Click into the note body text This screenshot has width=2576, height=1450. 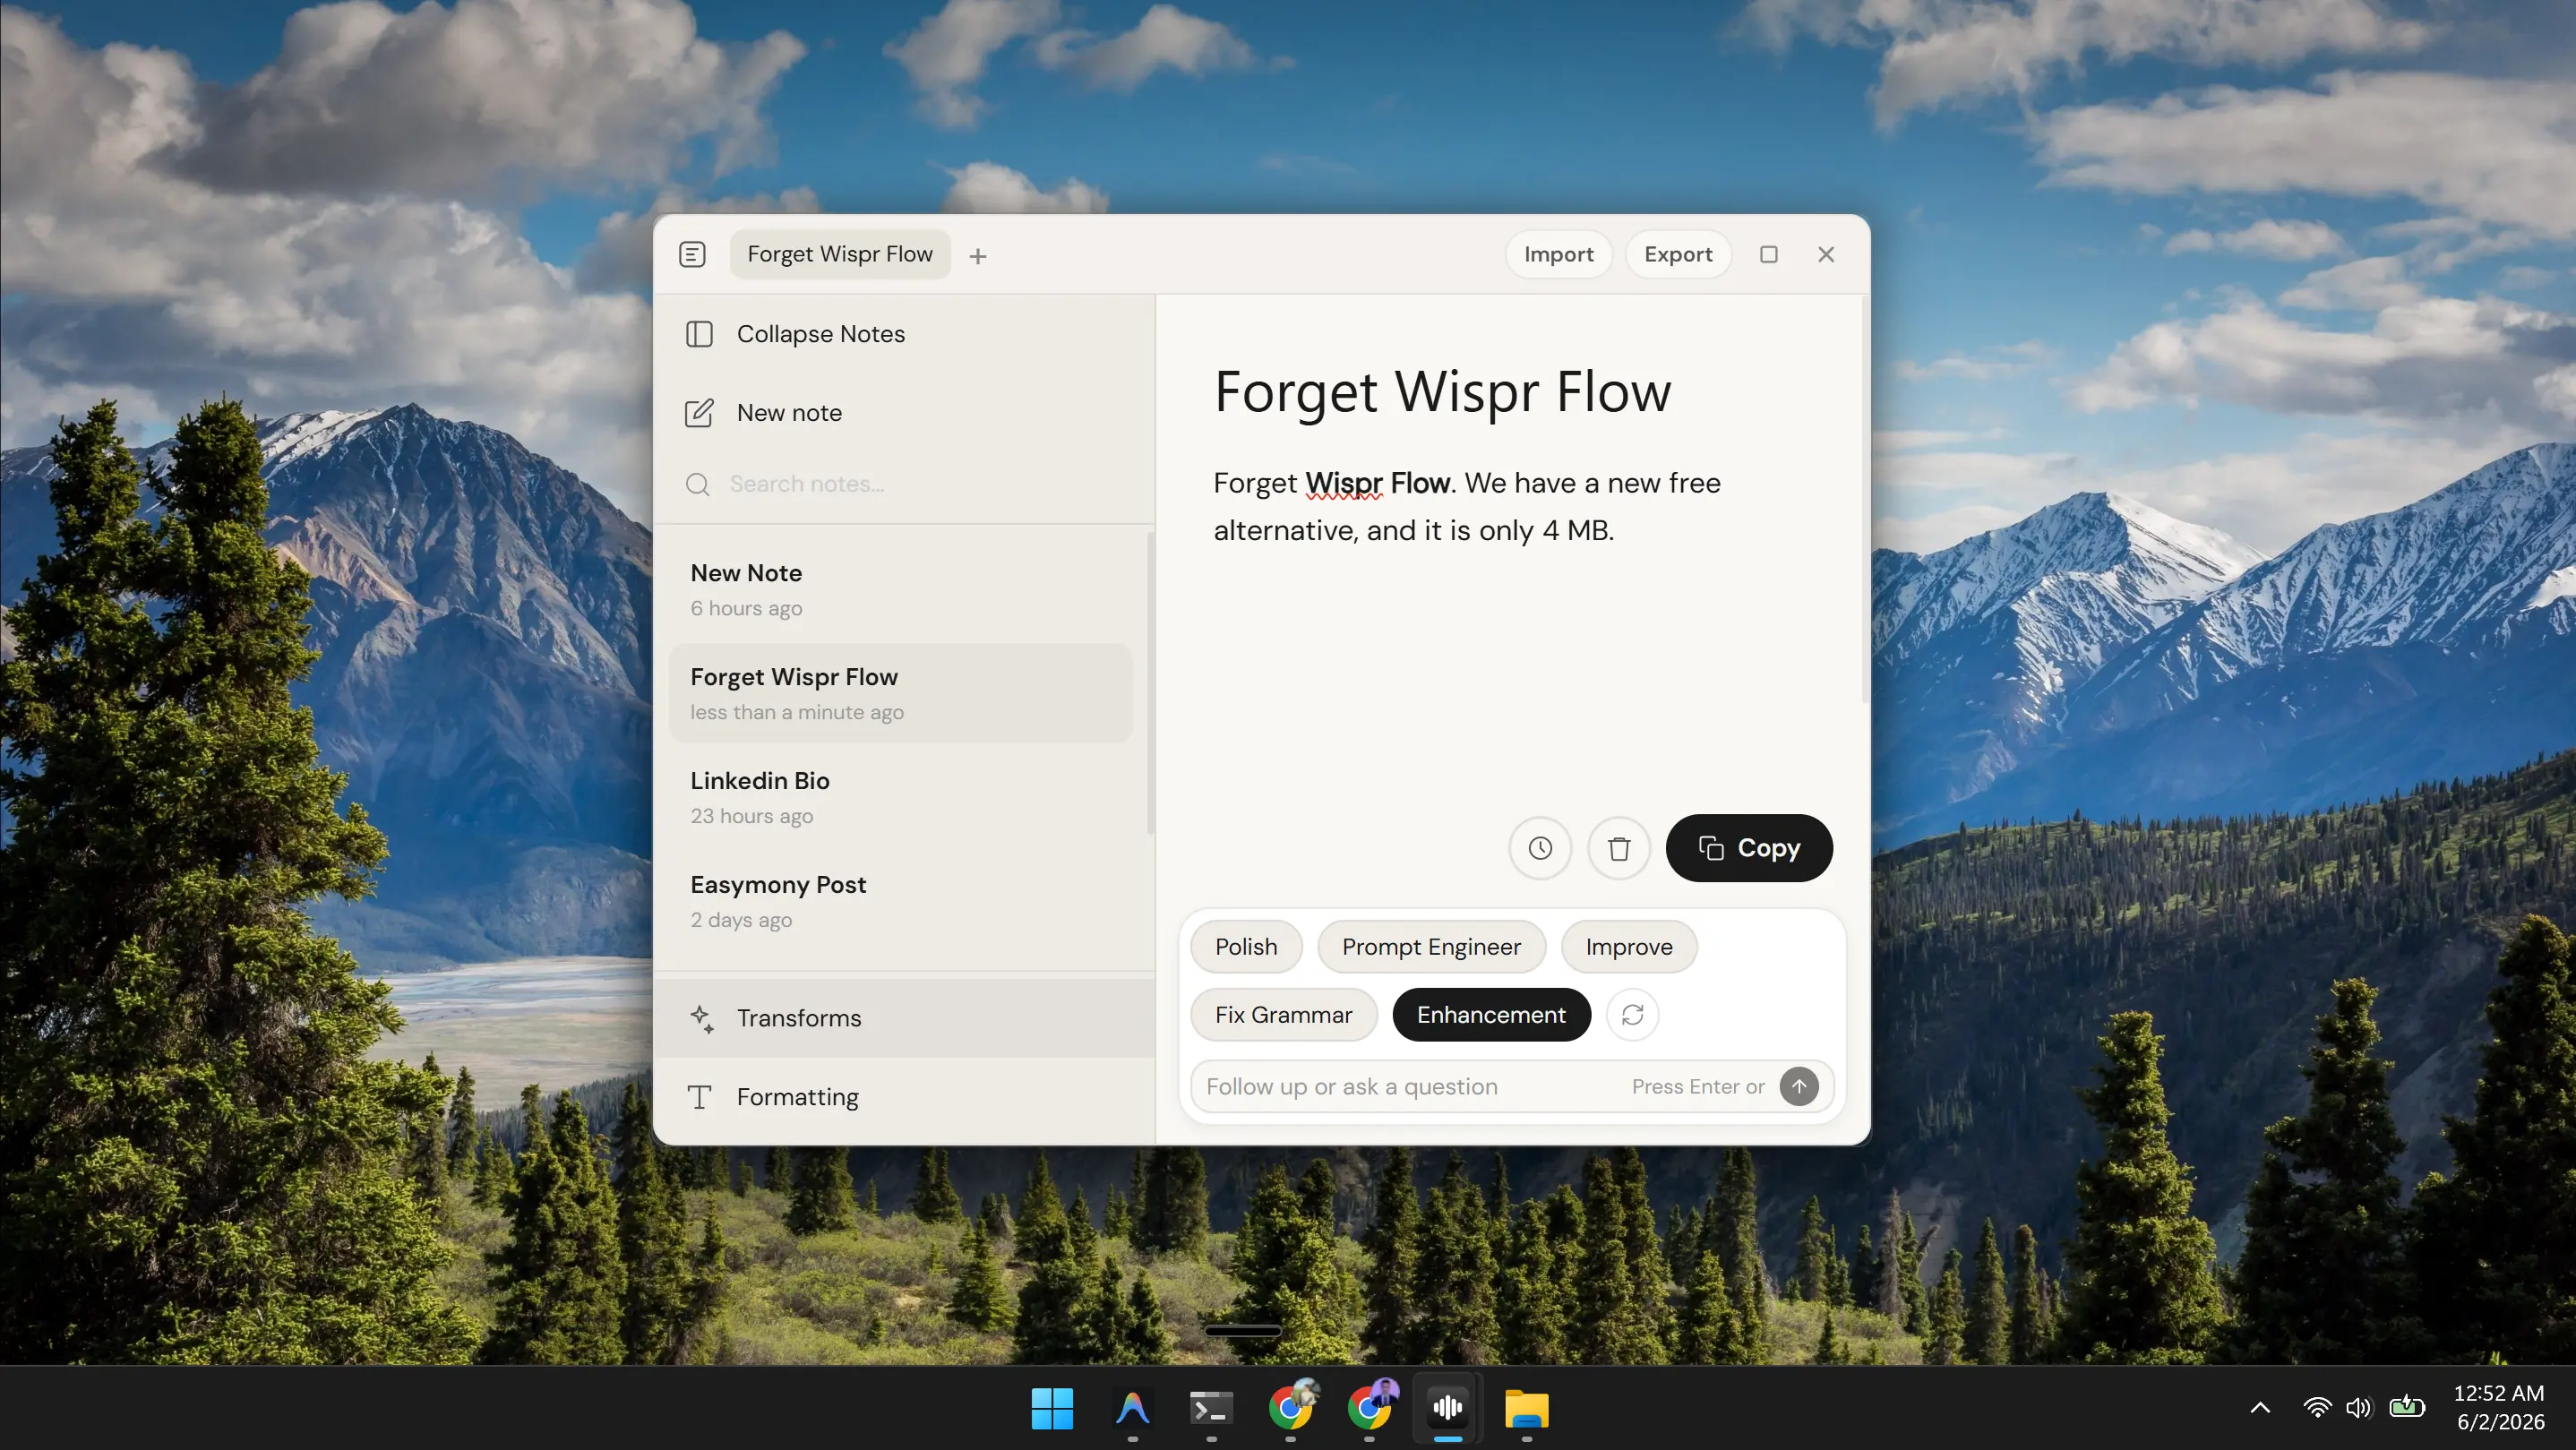pyautogui.click(x=1467, y=506)
